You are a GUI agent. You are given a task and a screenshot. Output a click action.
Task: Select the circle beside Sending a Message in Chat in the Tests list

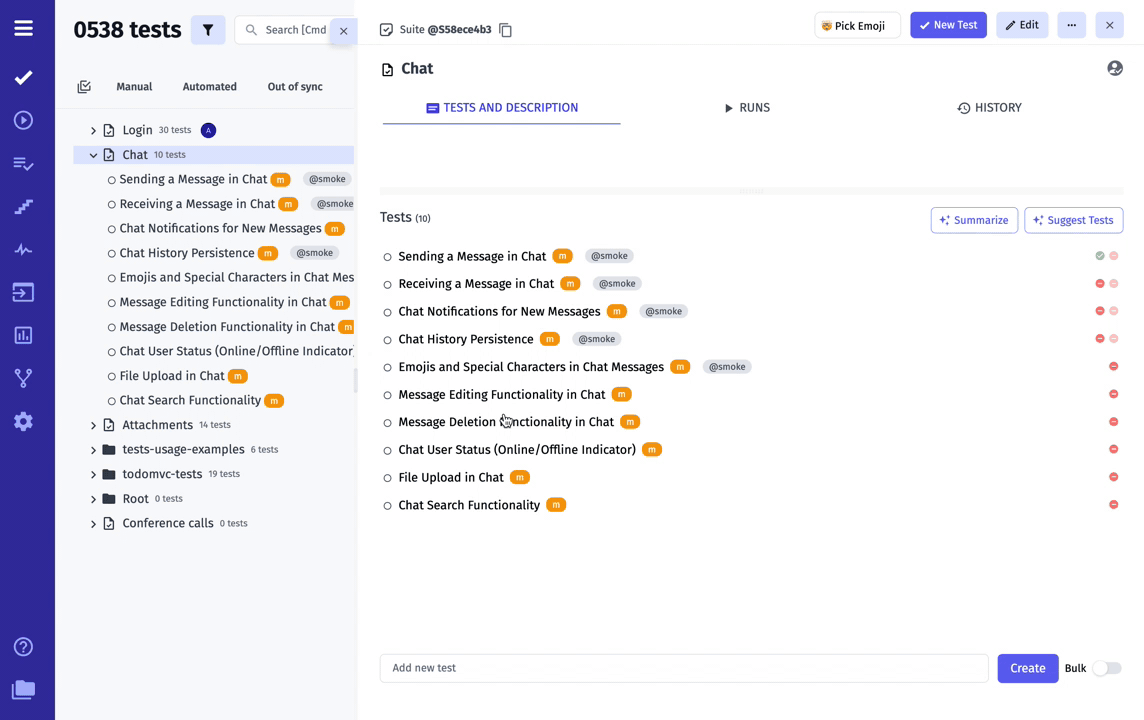pyautogui.click(x=387, y=257)
